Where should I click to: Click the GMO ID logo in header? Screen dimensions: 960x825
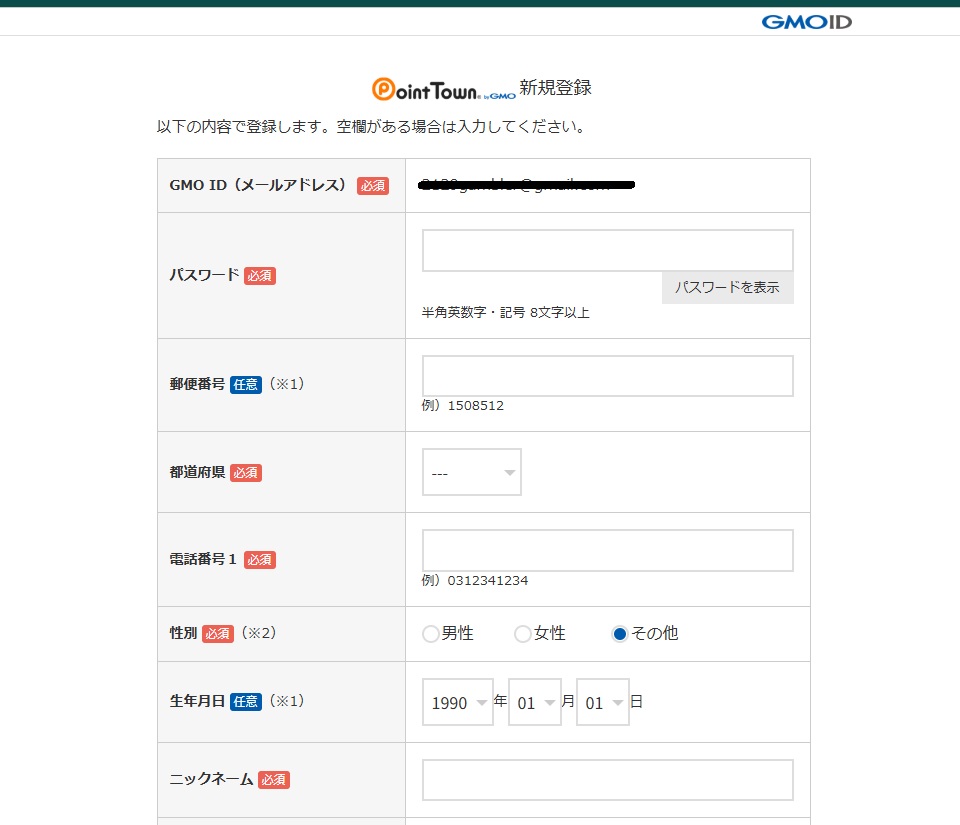[x=806, y=21]
